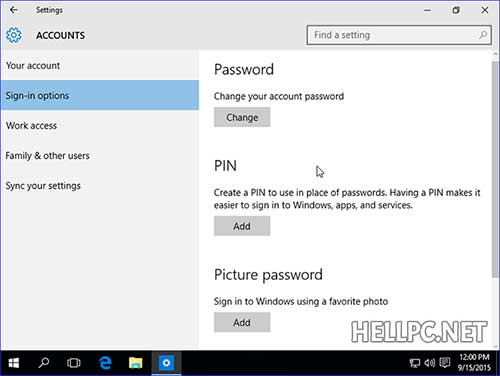
Task: Click text 'Change your account password'
Action: tap(279, 97)
